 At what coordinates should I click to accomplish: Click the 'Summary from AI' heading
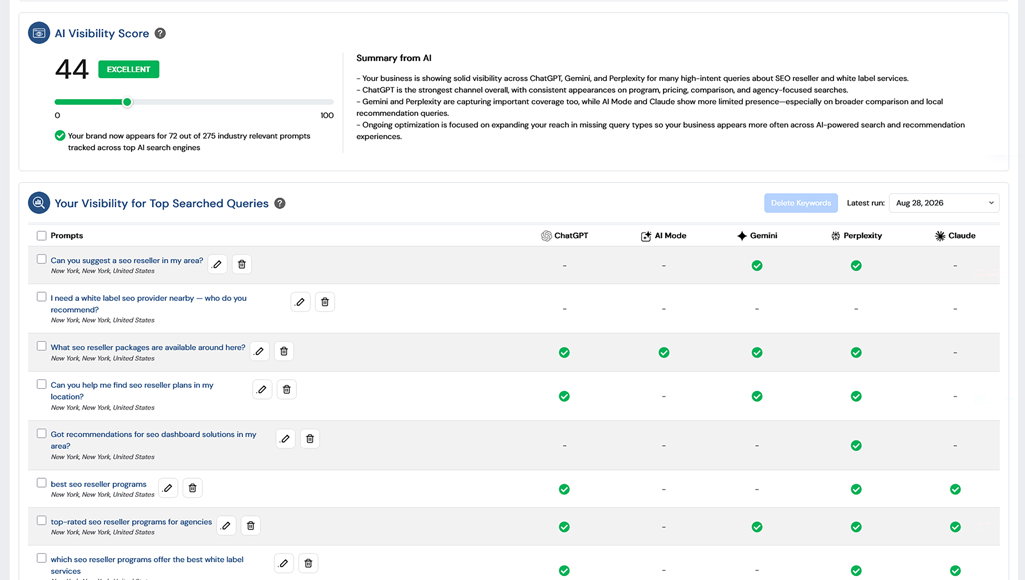click(x=394, y=58)
